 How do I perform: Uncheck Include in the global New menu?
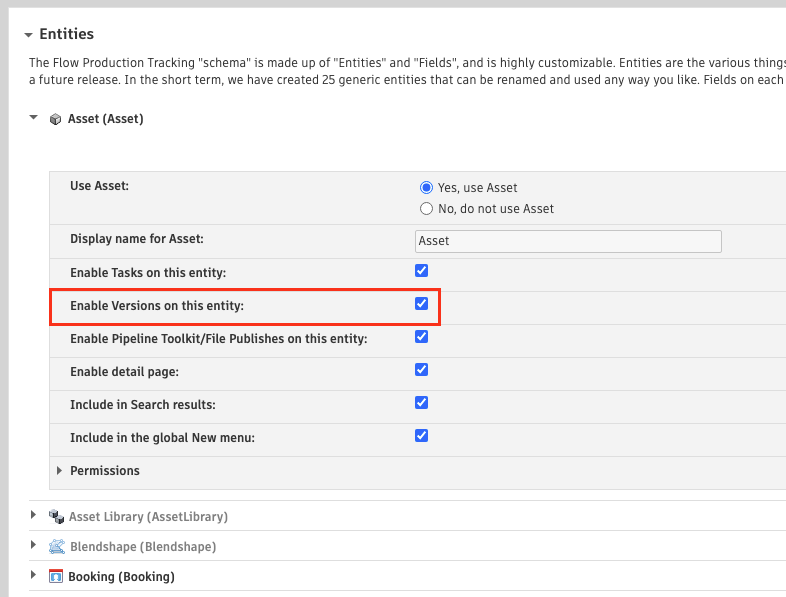pyautogui.click(x=422, y=436)
